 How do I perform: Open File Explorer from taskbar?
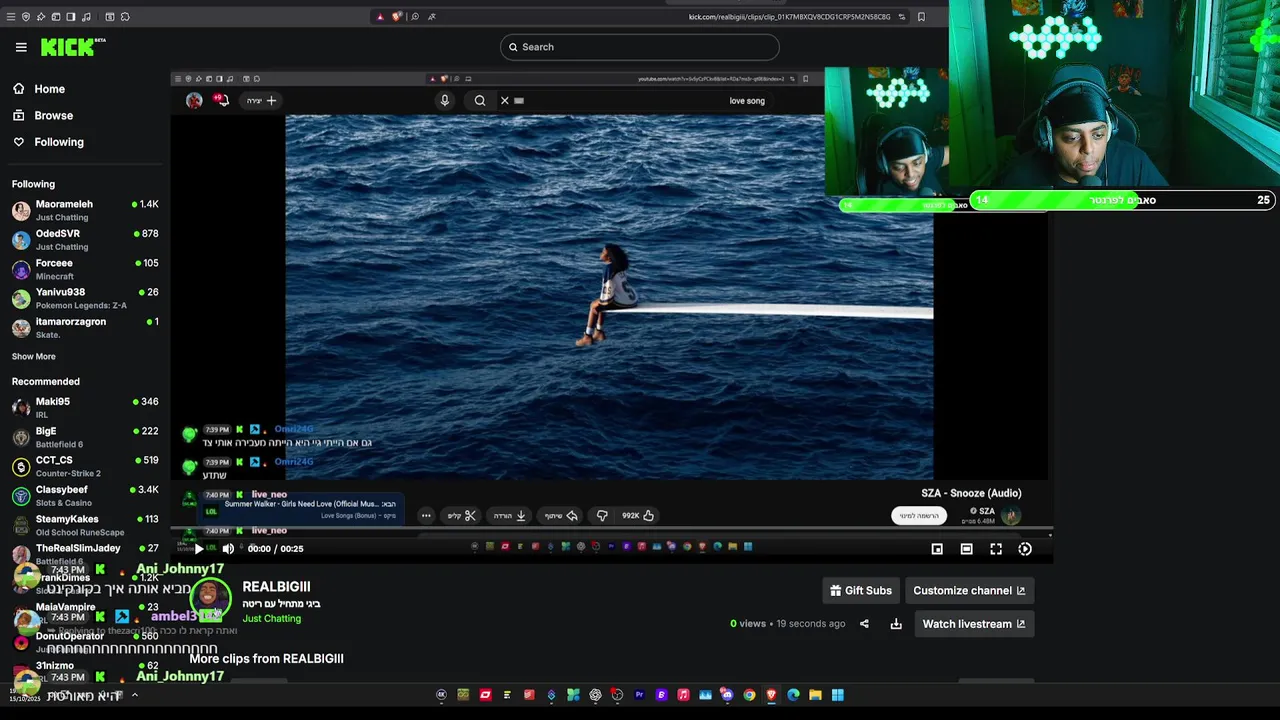coord(815,695)
